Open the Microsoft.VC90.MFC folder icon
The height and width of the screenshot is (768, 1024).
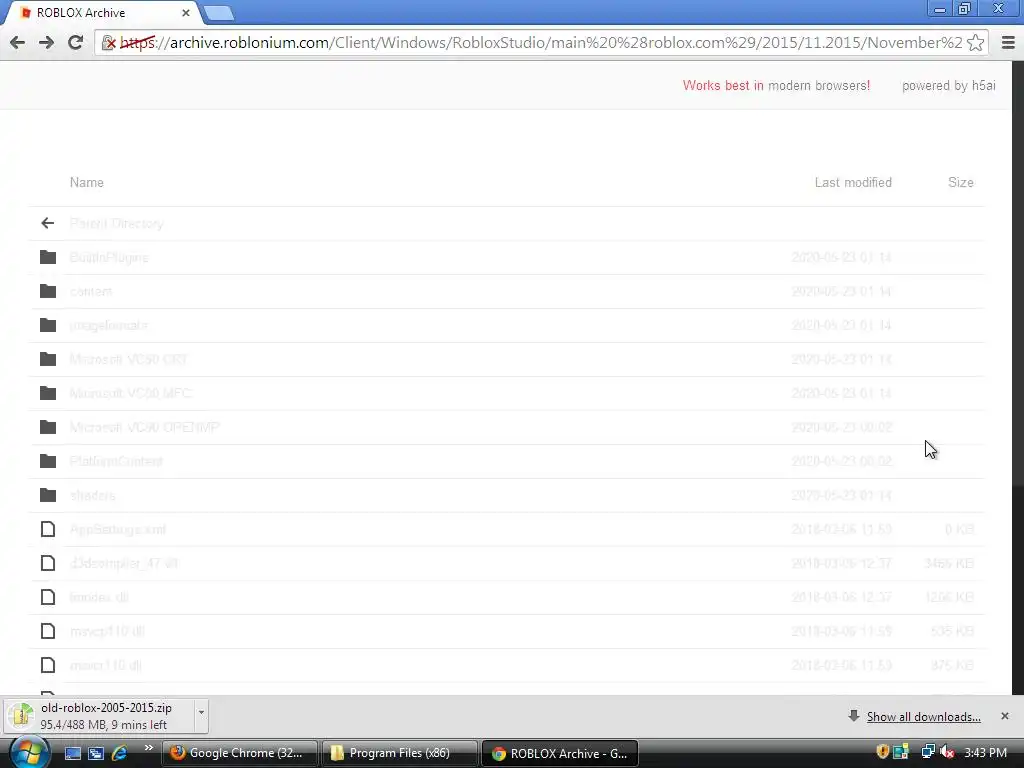(48, 393)
